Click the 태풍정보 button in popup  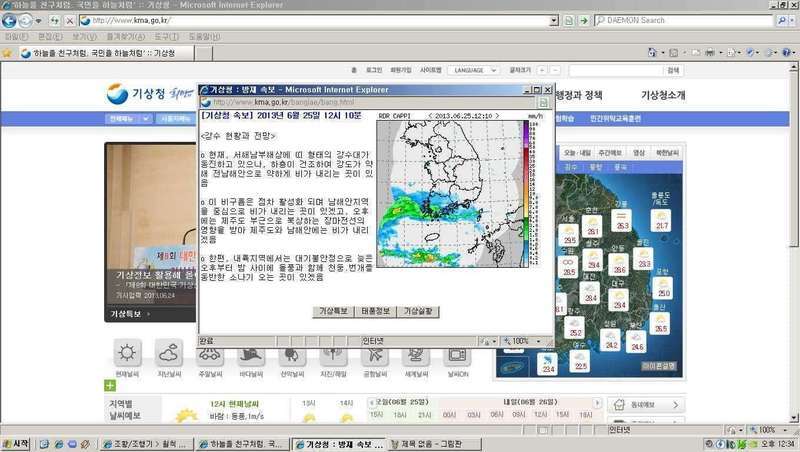pos(376,311)
